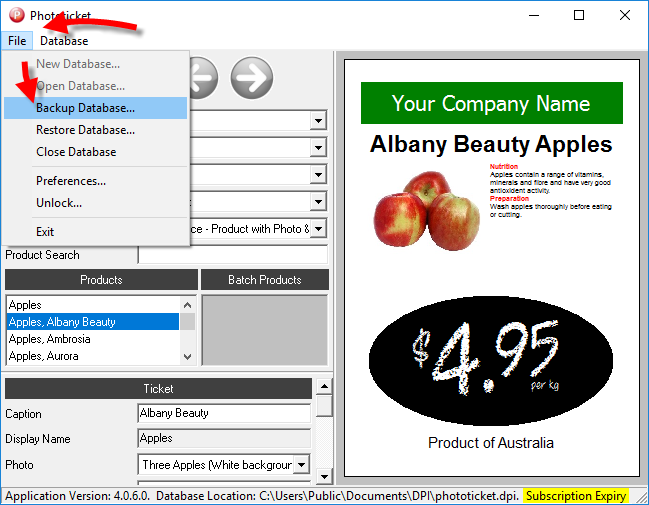The width and height of the screenshot is (649, 505).
Task: Expand the Photo dropdown for Three Apples
Action: tap(299, 465)
